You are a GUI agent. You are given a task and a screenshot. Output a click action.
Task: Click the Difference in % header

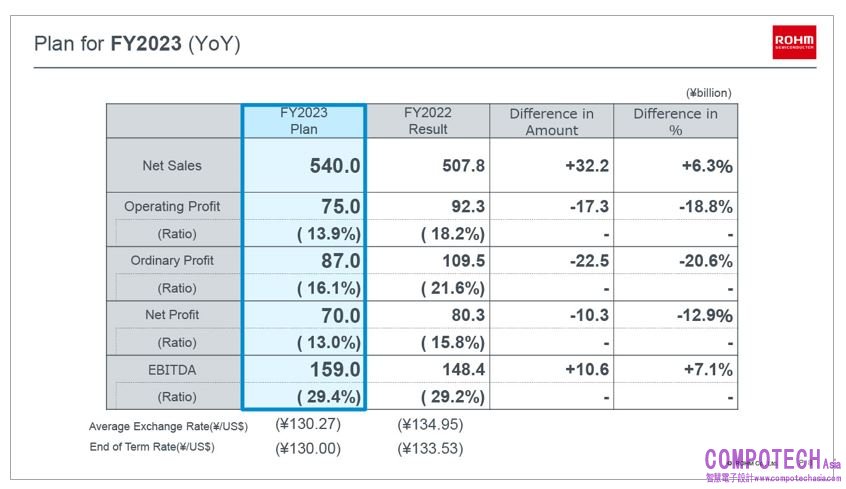pos(675,121)
